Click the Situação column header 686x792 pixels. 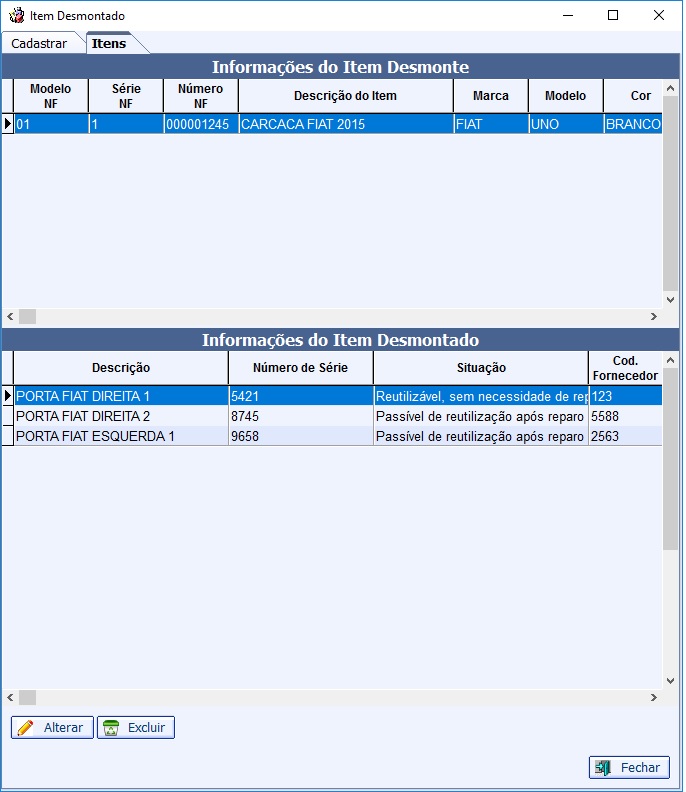click(481, 368)
